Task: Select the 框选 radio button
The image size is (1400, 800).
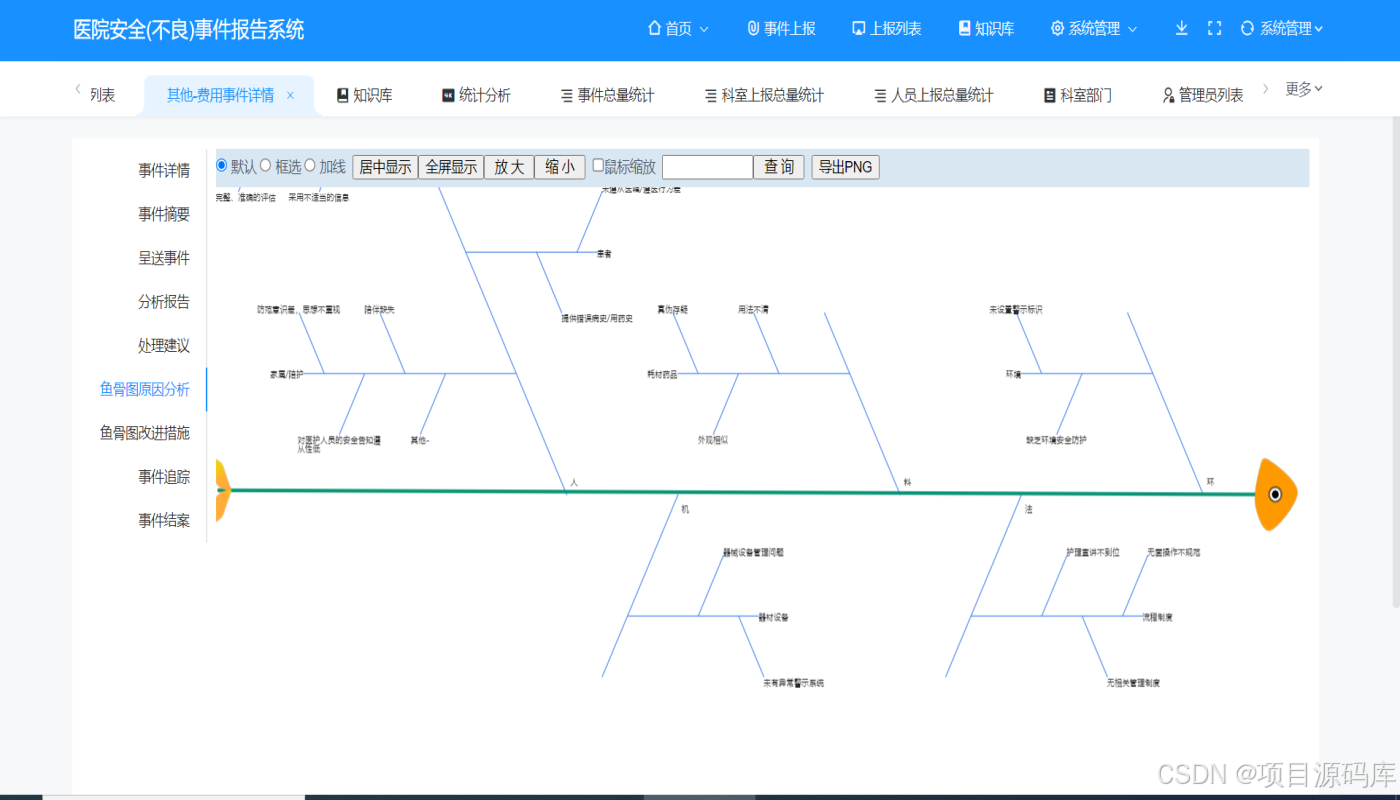Action: point(266,165)
